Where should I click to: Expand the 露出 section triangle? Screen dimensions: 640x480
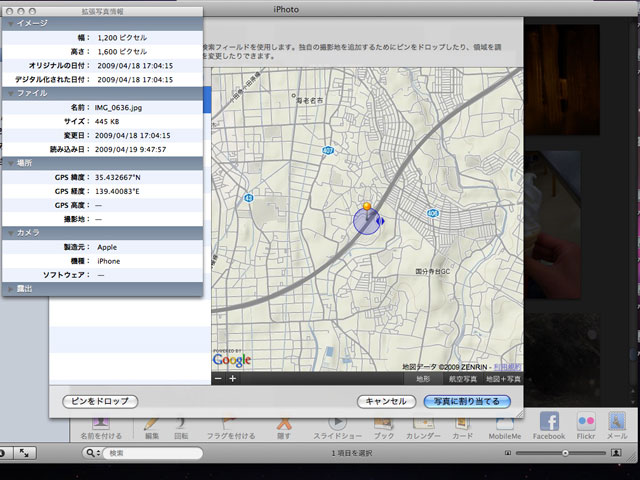(x=11, y=289)
